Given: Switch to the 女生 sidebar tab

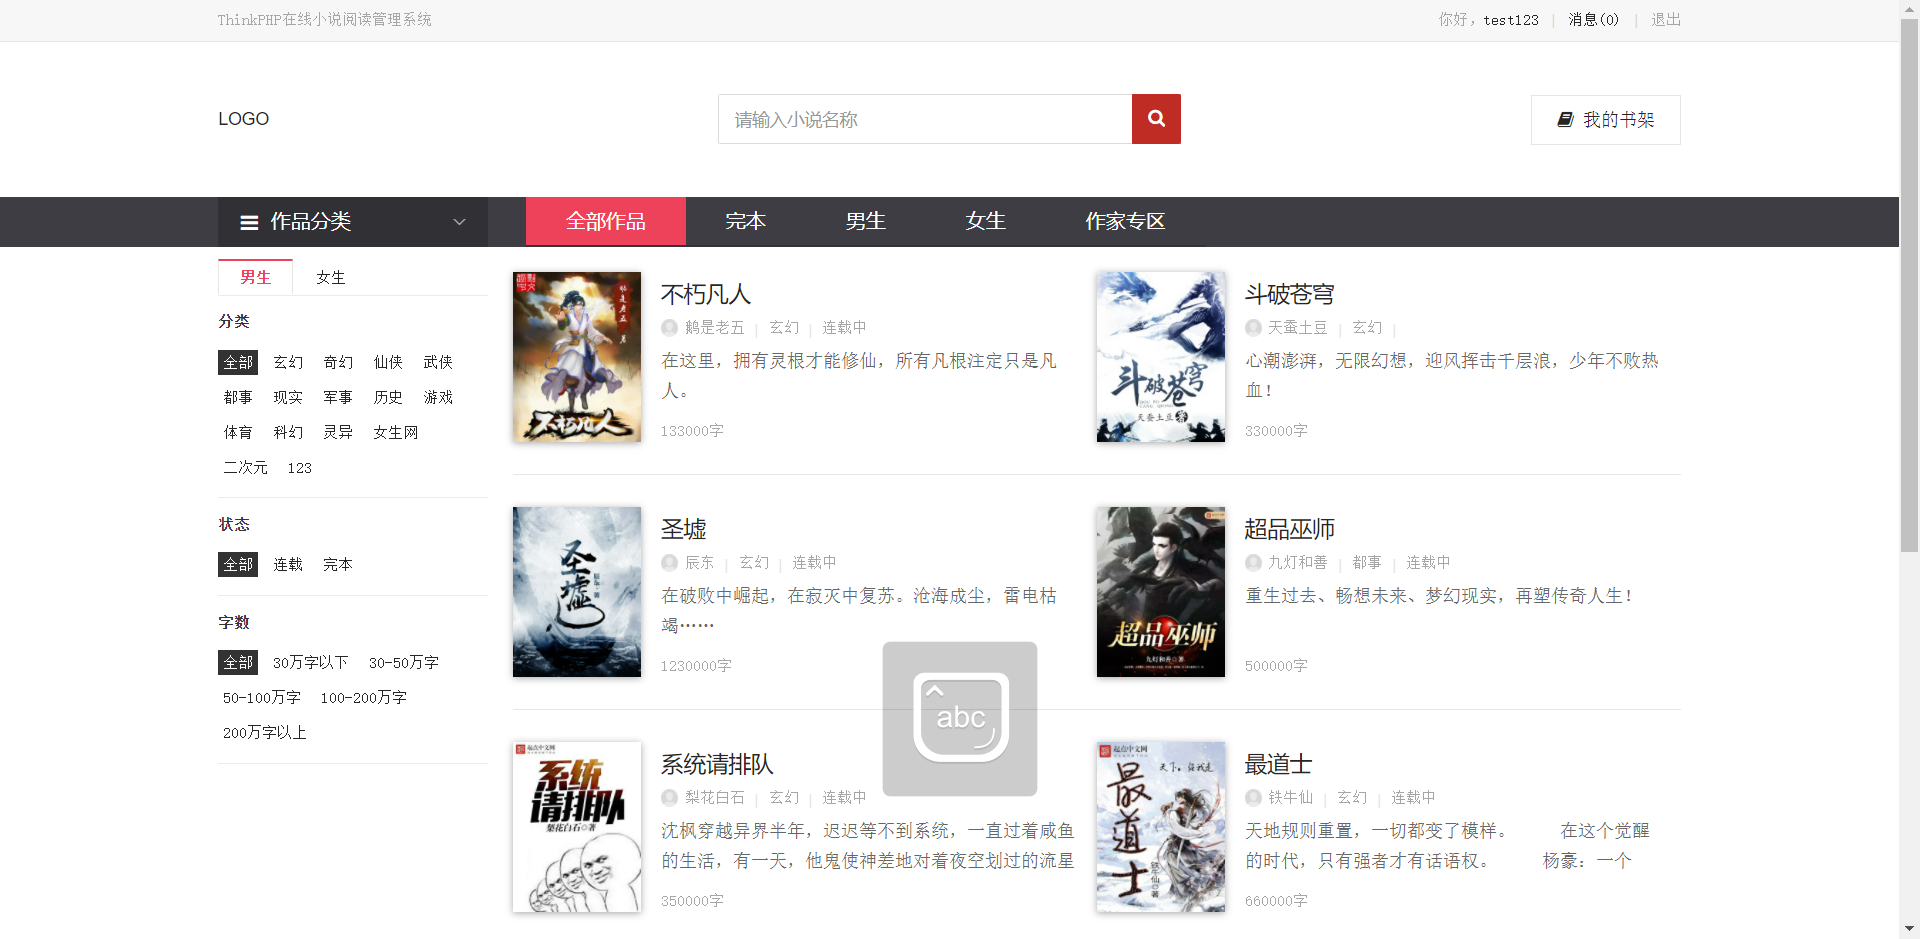Looking at the screenshot, I should click(x=331, y=277).
